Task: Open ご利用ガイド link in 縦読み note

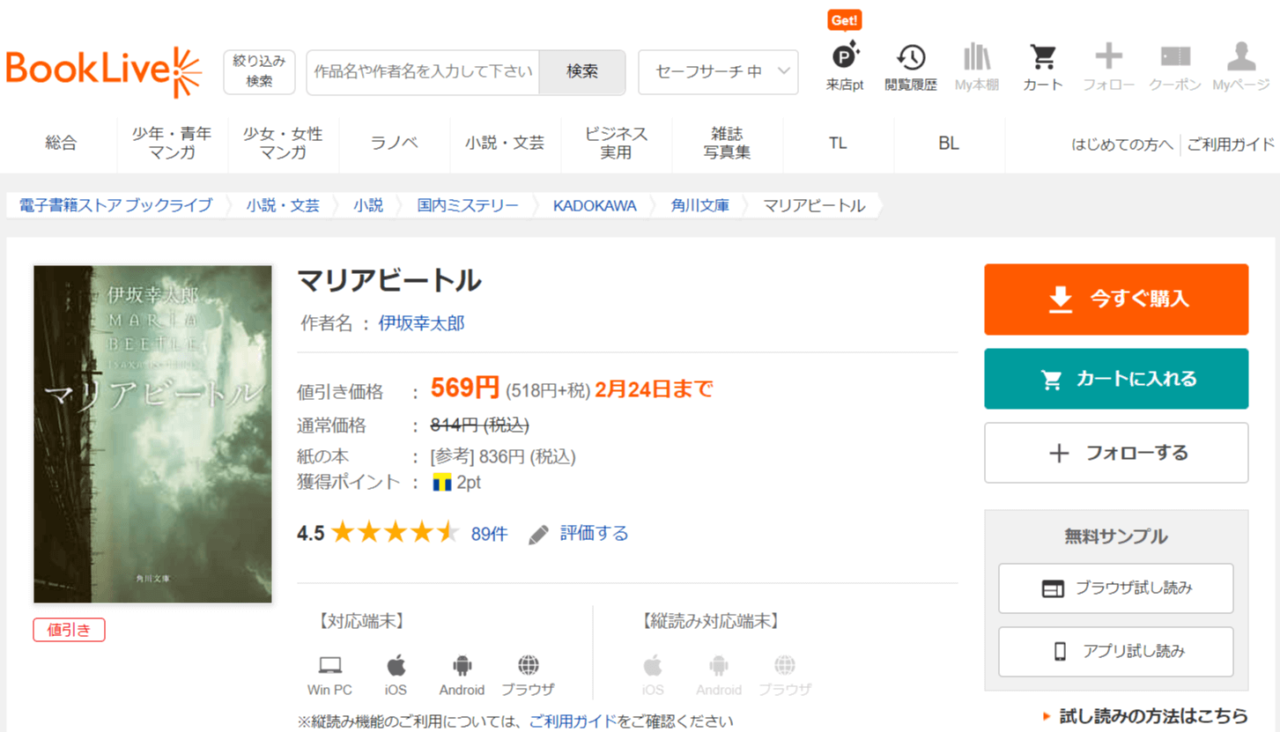Action: [x=573, y=721]
